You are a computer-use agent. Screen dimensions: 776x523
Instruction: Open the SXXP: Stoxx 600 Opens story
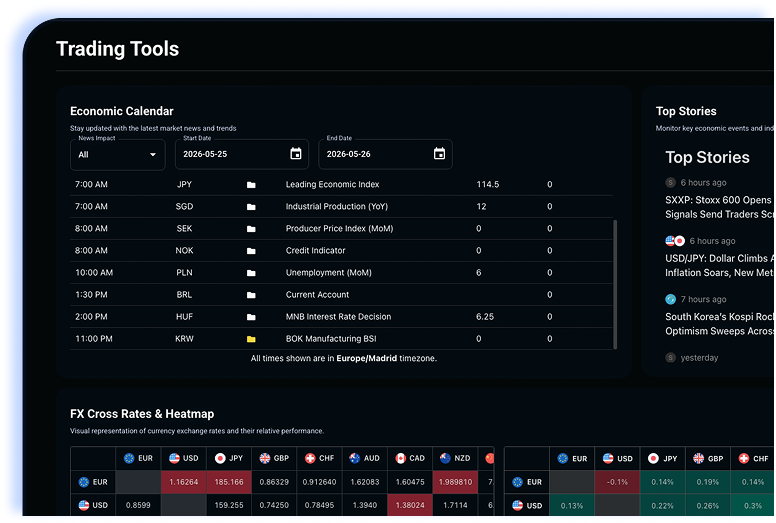tap(720, 207)
